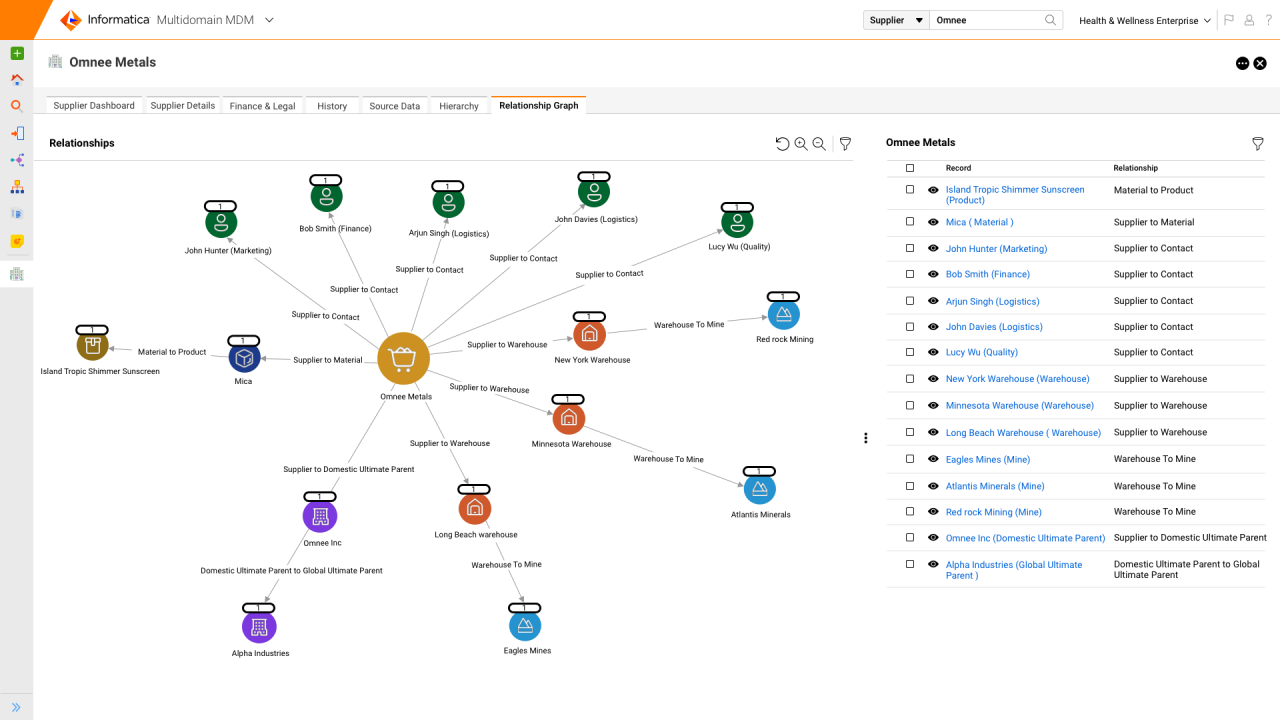Click the yellow task icon in sidebar
Viewport: 1280px width, 720px height.
(x=17, y=241)
